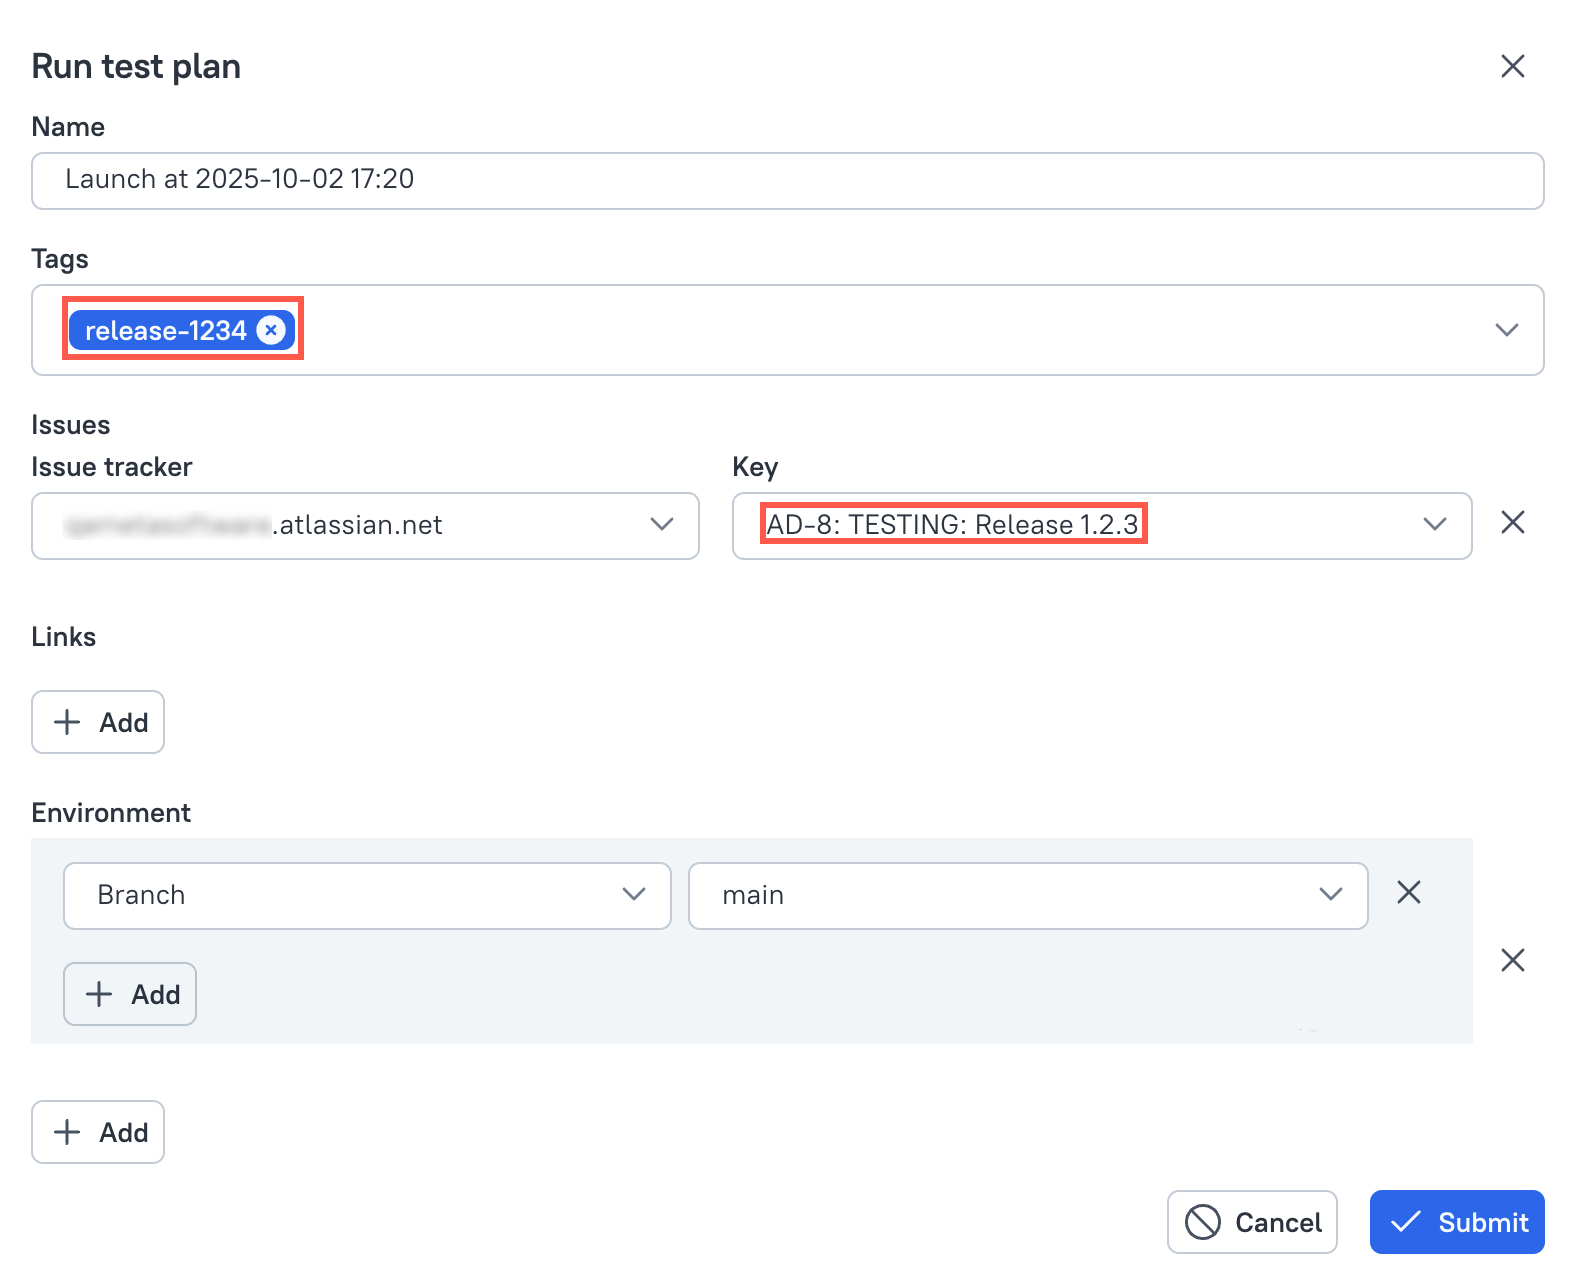Add another environment set at bottom

pyautogui.click(x=98, y=1132)
